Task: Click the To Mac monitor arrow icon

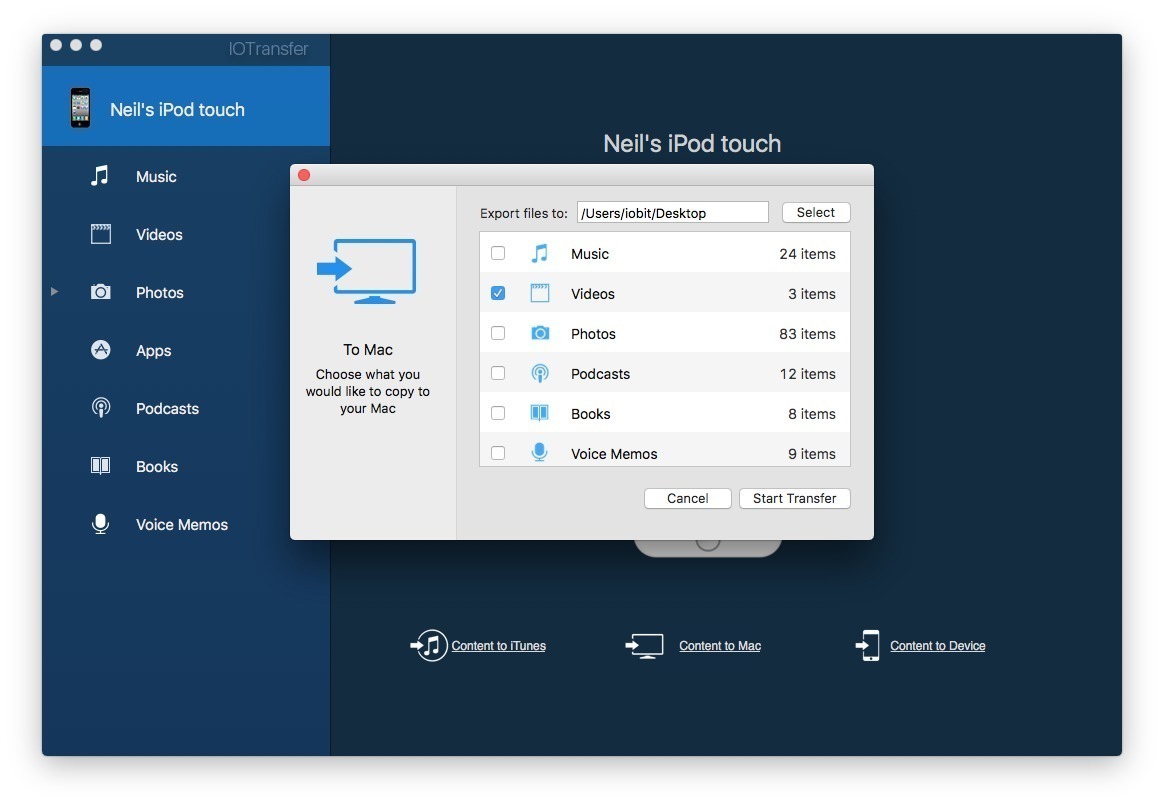Action: (367, 271)
